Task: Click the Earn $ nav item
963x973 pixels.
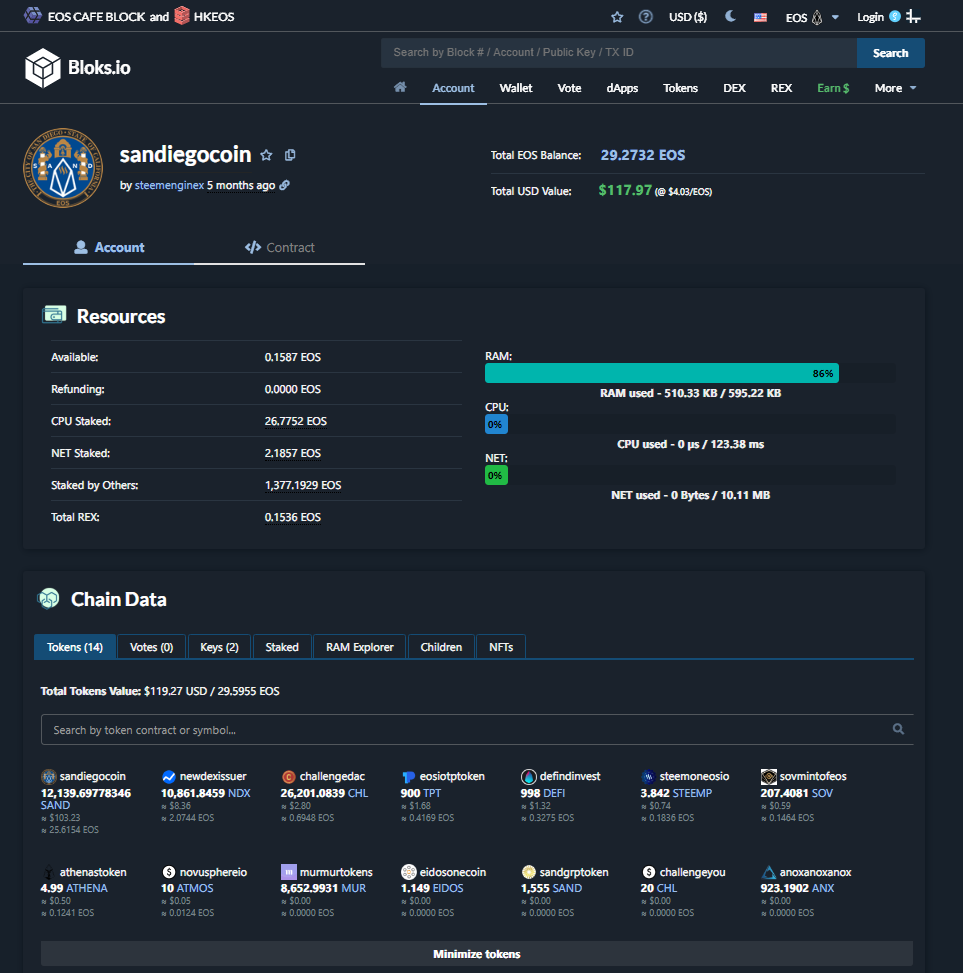Action: (833, 88)
